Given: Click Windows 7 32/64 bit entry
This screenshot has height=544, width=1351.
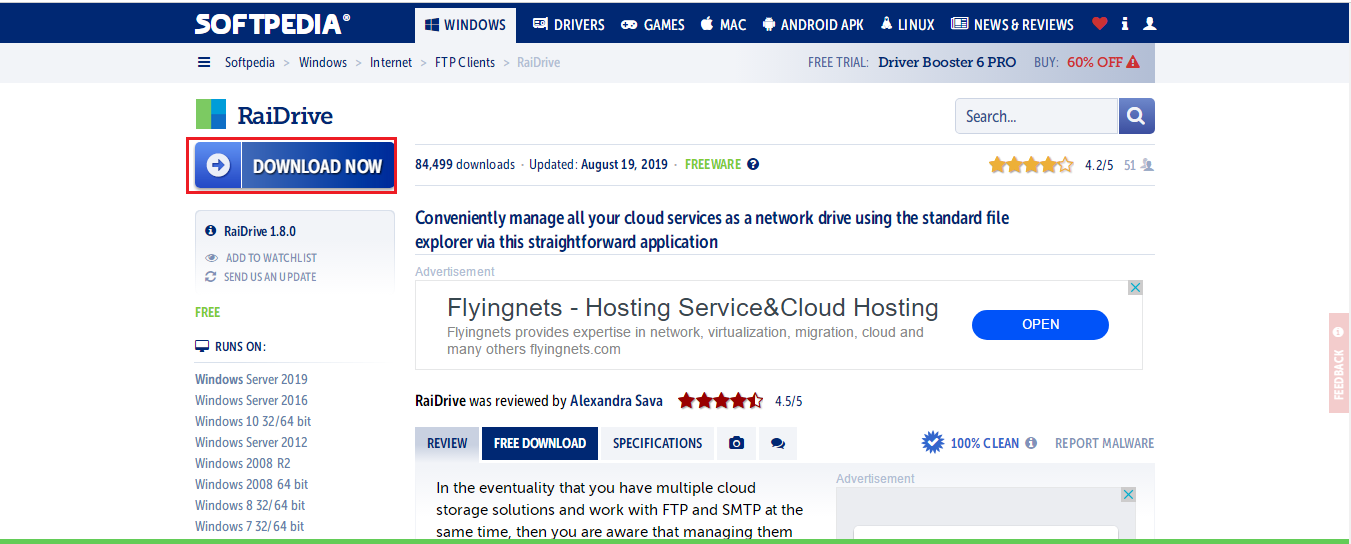Looking at the screenshot, I should point(250,526).
